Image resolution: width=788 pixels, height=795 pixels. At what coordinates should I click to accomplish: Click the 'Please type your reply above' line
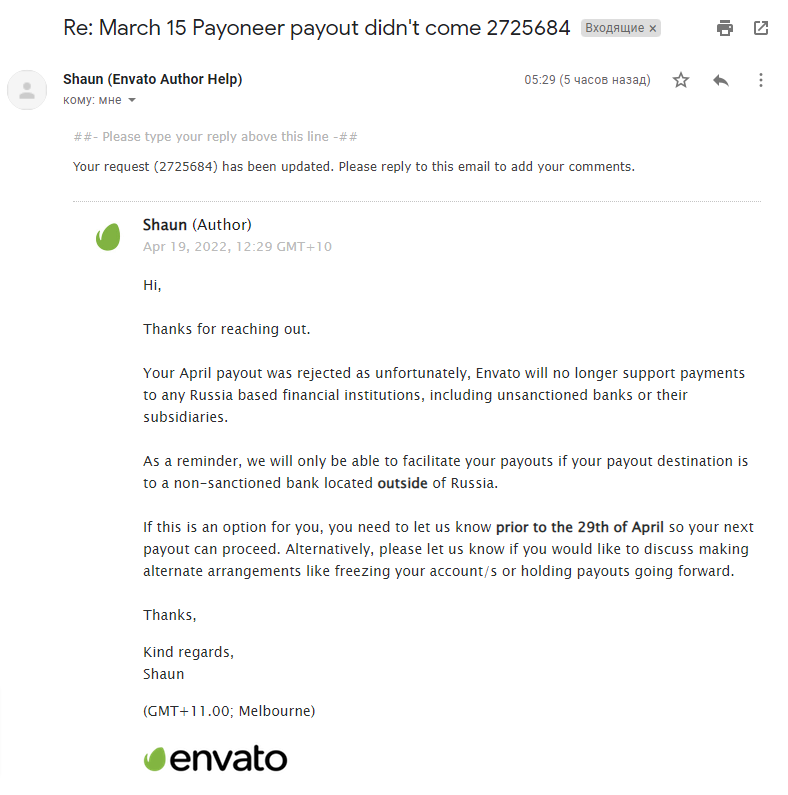(x=216, y=137)
